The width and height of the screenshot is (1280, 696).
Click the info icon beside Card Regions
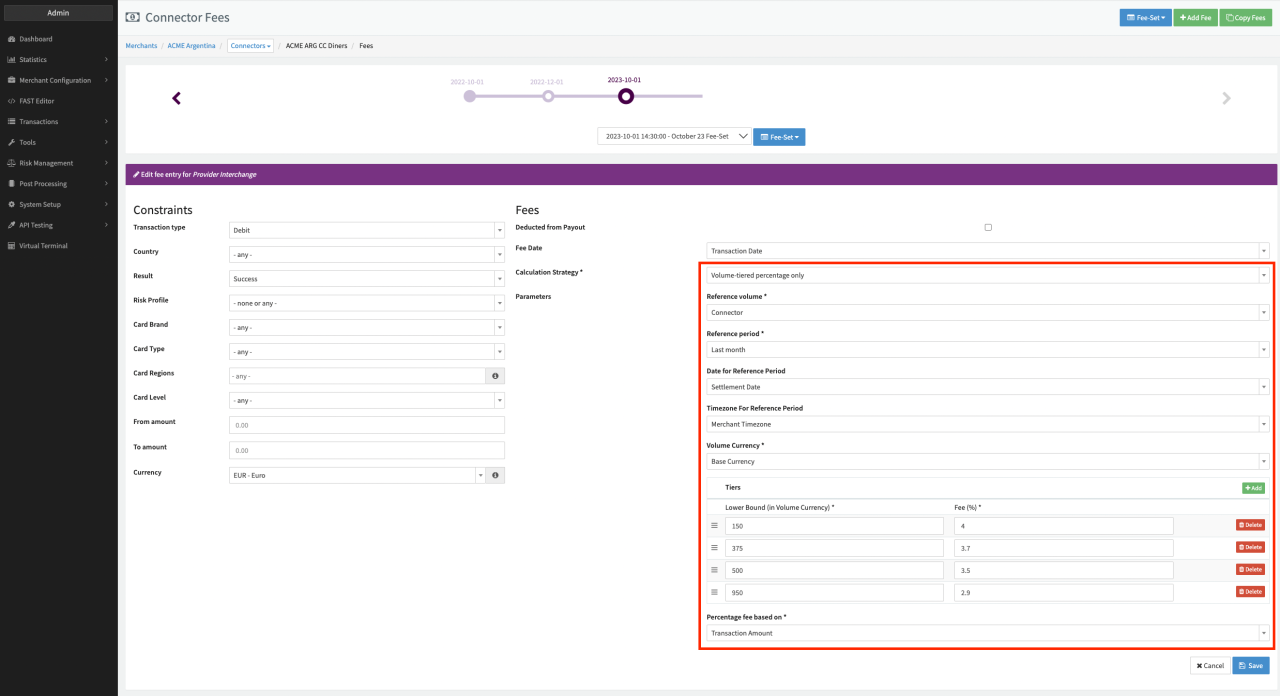(495, 376)
